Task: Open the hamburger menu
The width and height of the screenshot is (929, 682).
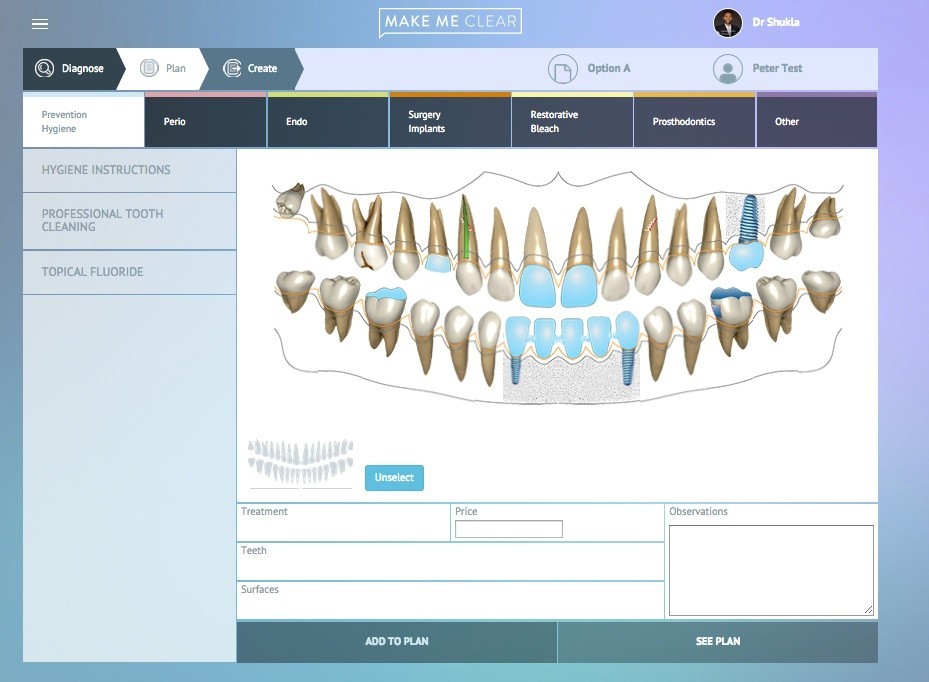Action: pyautogui.click(x=40, y=24)
